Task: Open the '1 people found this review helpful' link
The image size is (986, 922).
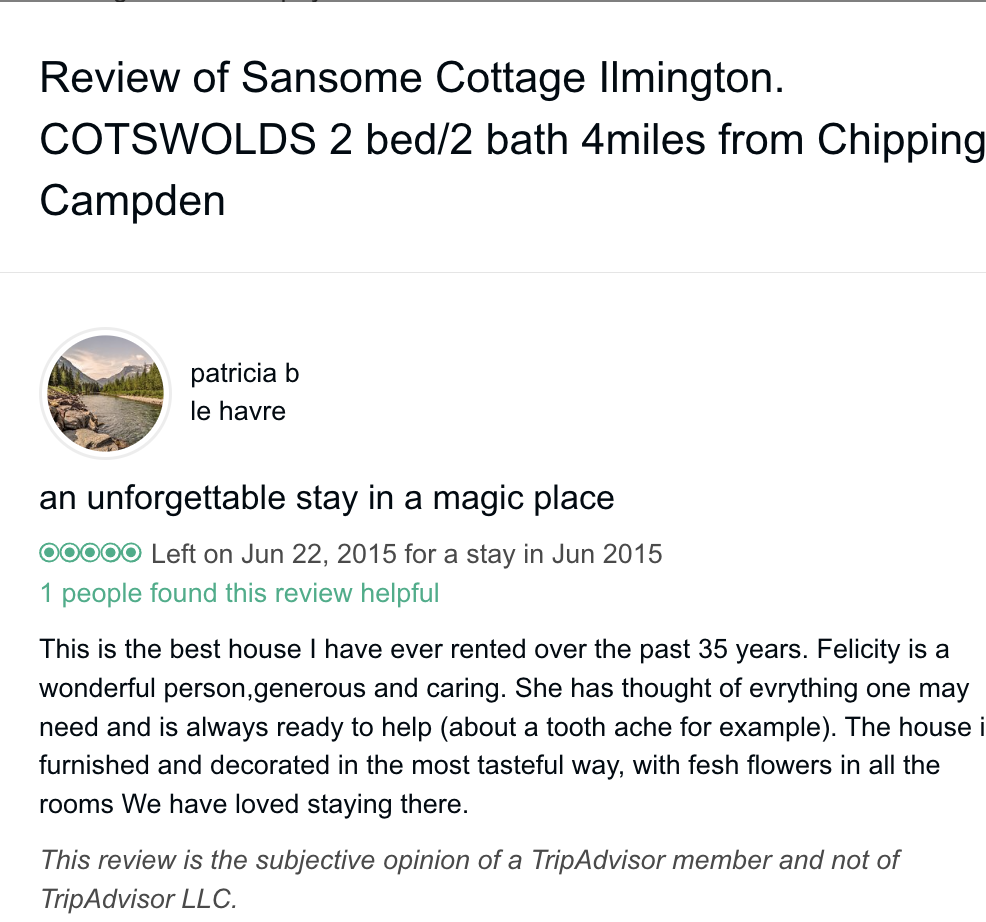Action: 239,593
